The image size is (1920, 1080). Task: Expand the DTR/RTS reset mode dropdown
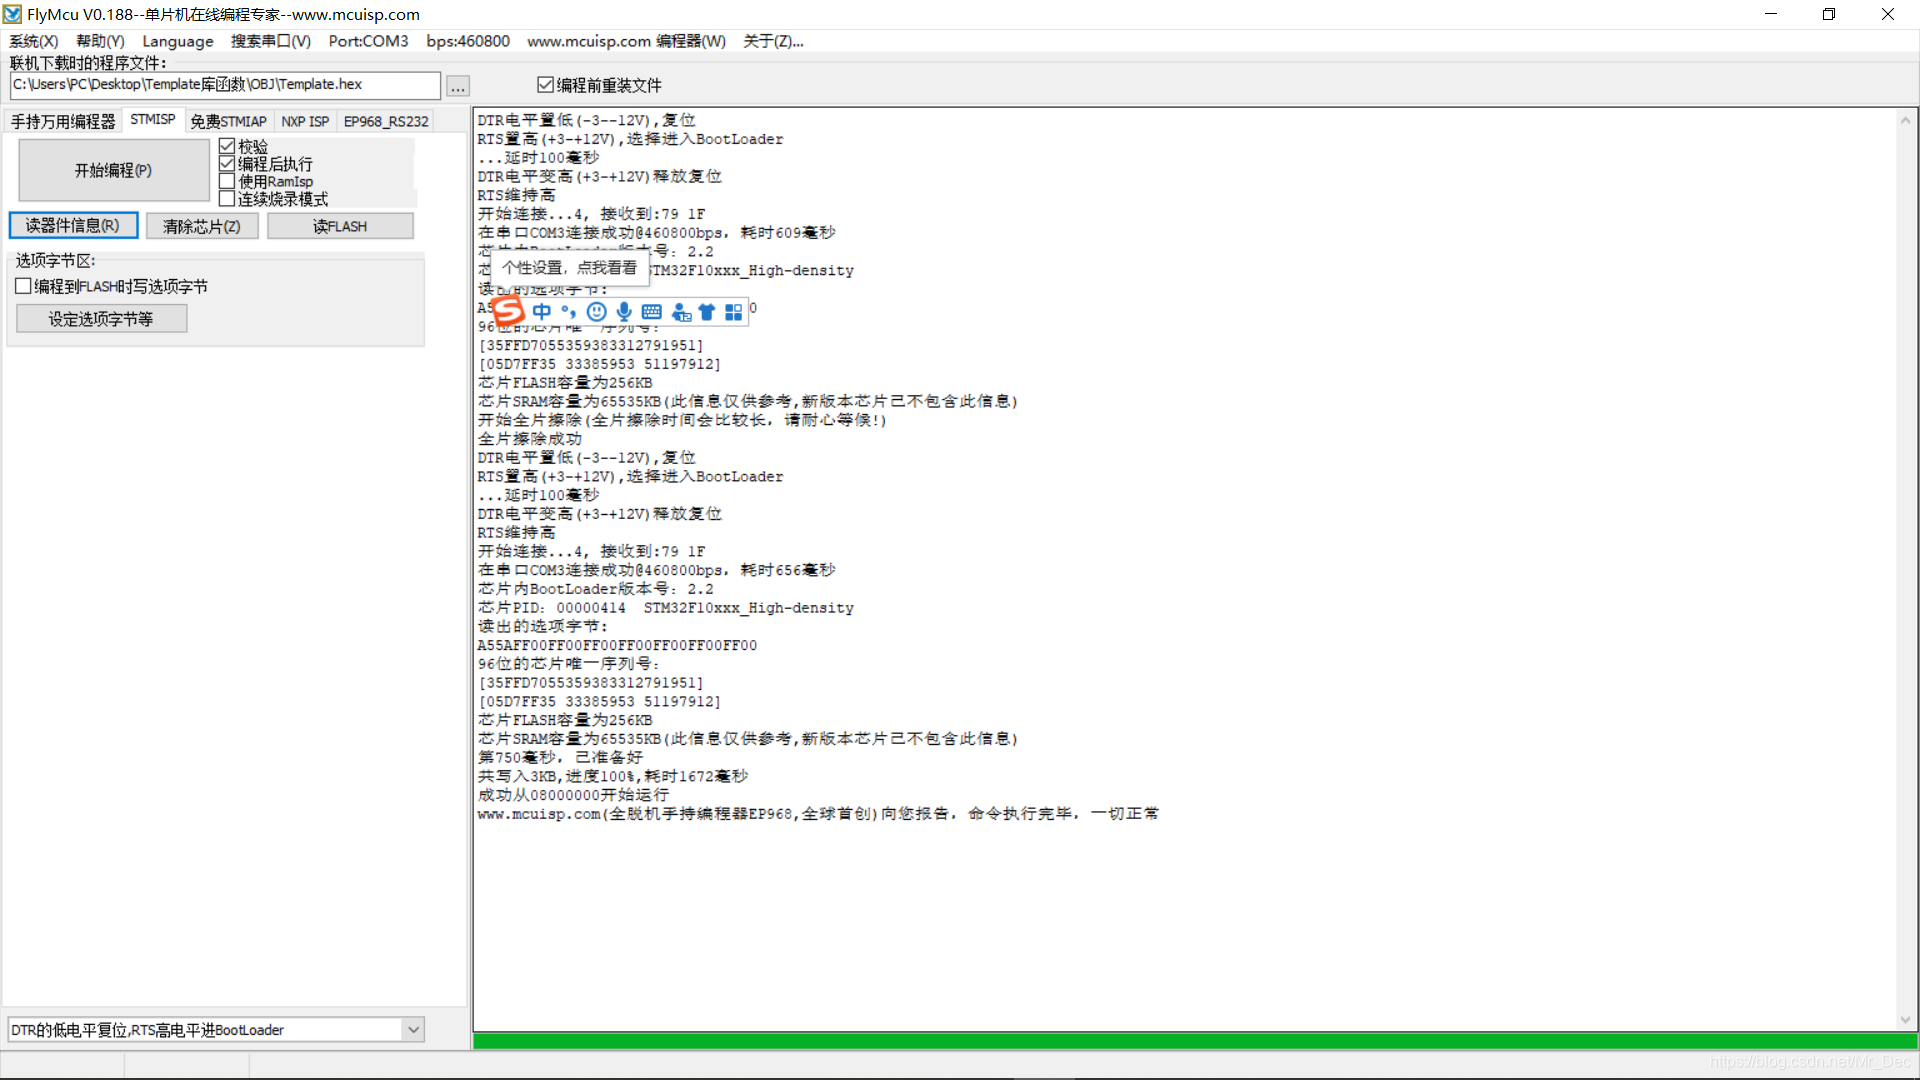tap(413, 1029)
